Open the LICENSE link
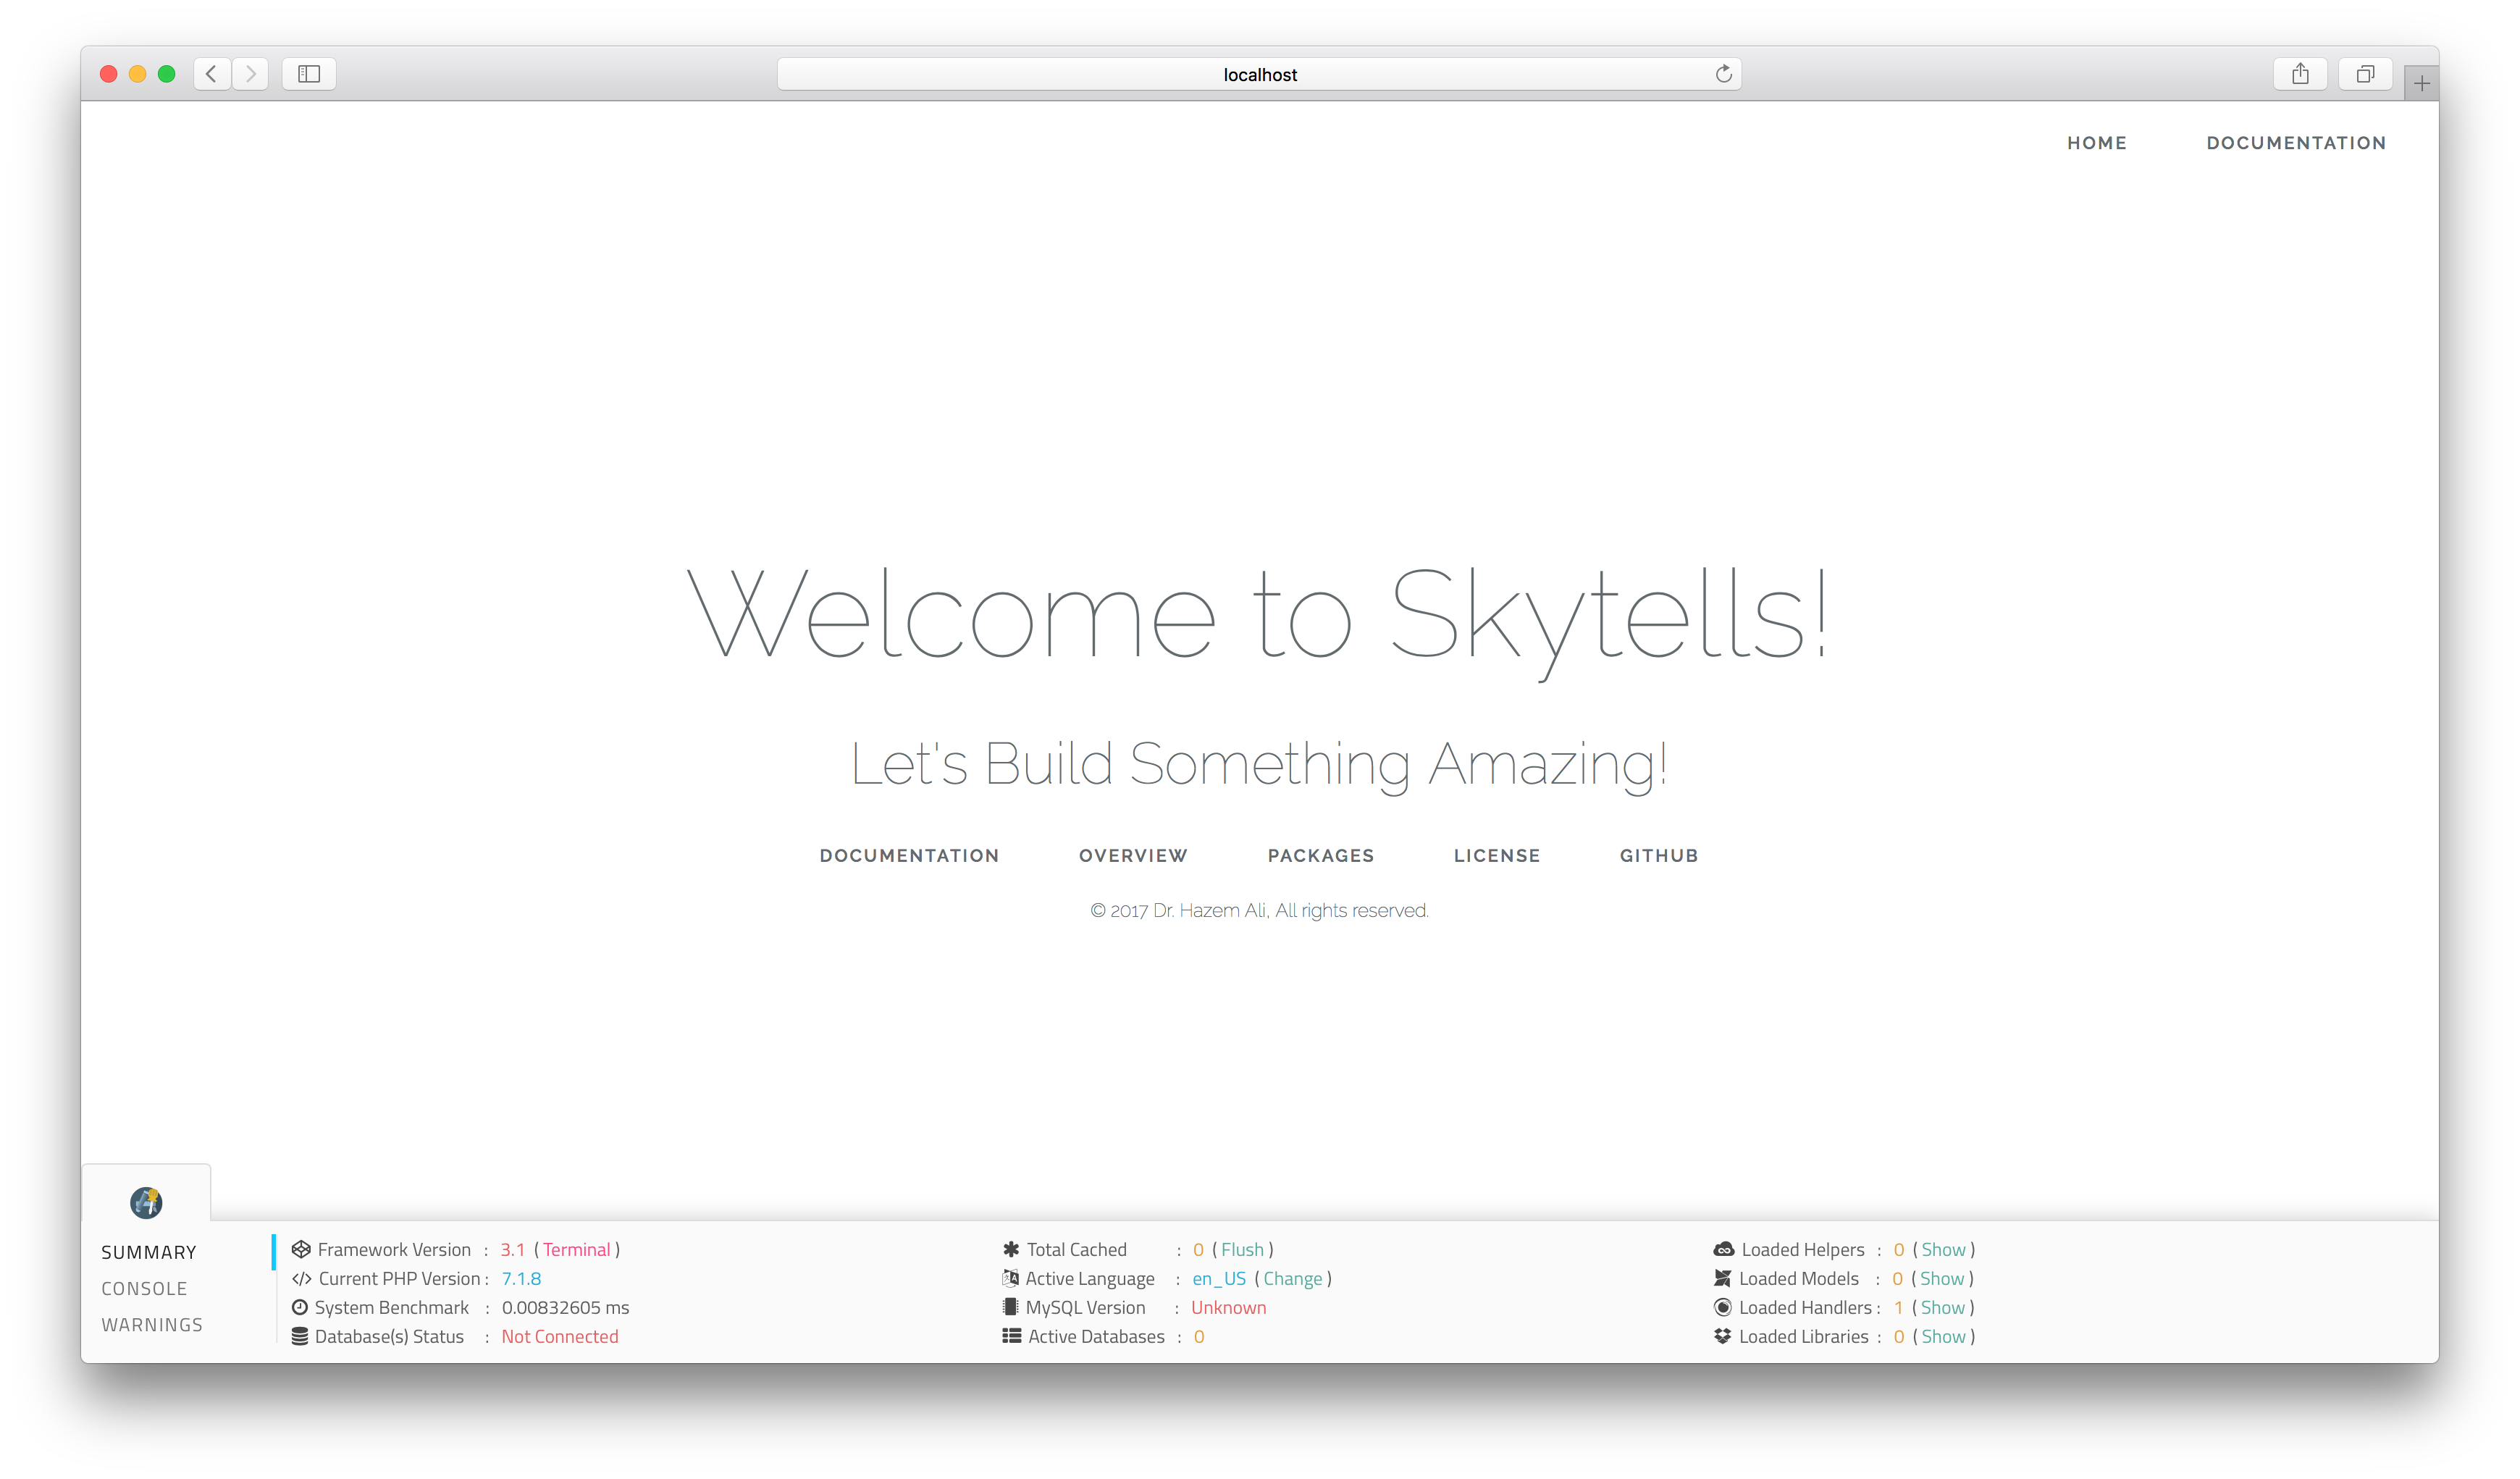Screen dimensions: 2520x1479 (1497, 856)
